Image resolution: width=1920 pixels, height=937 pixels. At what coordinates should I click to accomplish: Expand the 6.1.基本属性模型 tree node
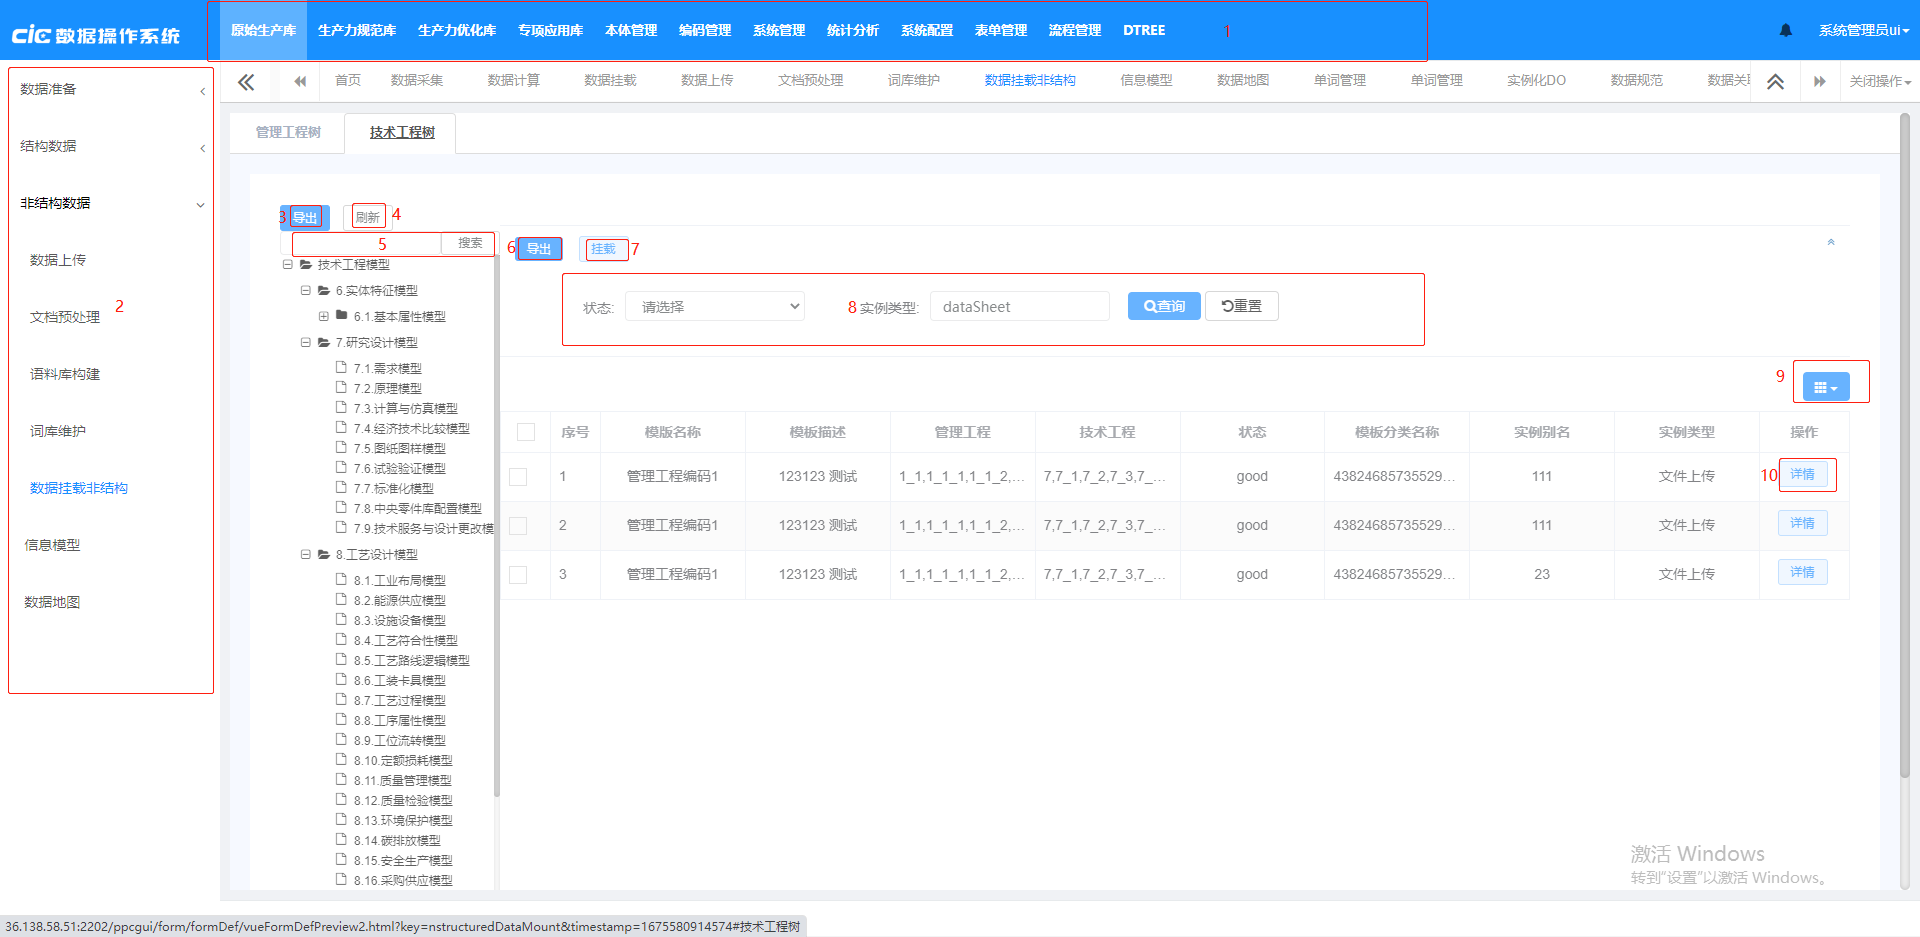pyautogui.click(x=324, y=316)
